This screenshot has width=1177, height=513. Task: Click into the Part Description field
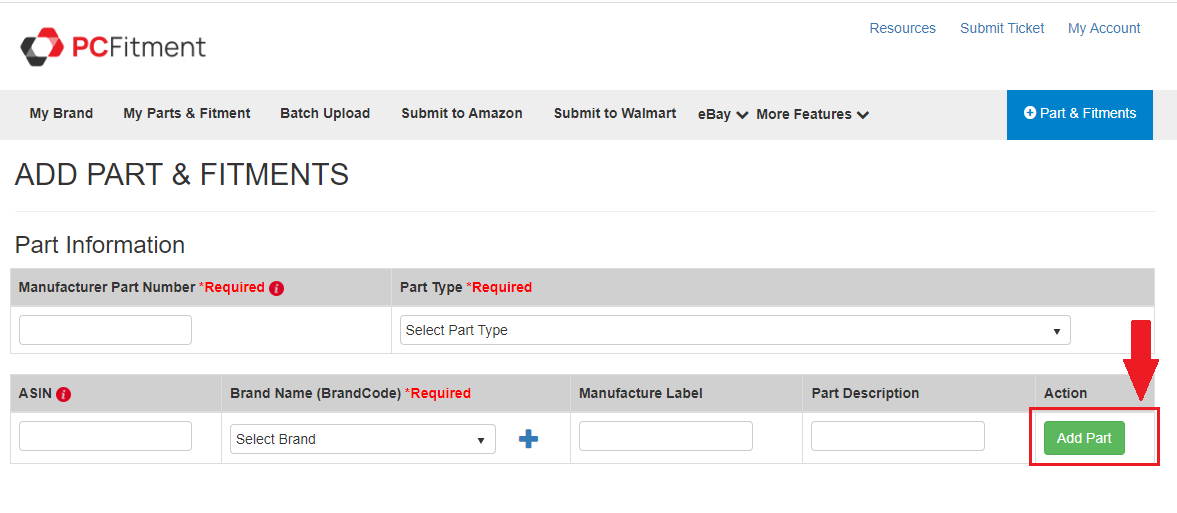click(x=897, y=436)
